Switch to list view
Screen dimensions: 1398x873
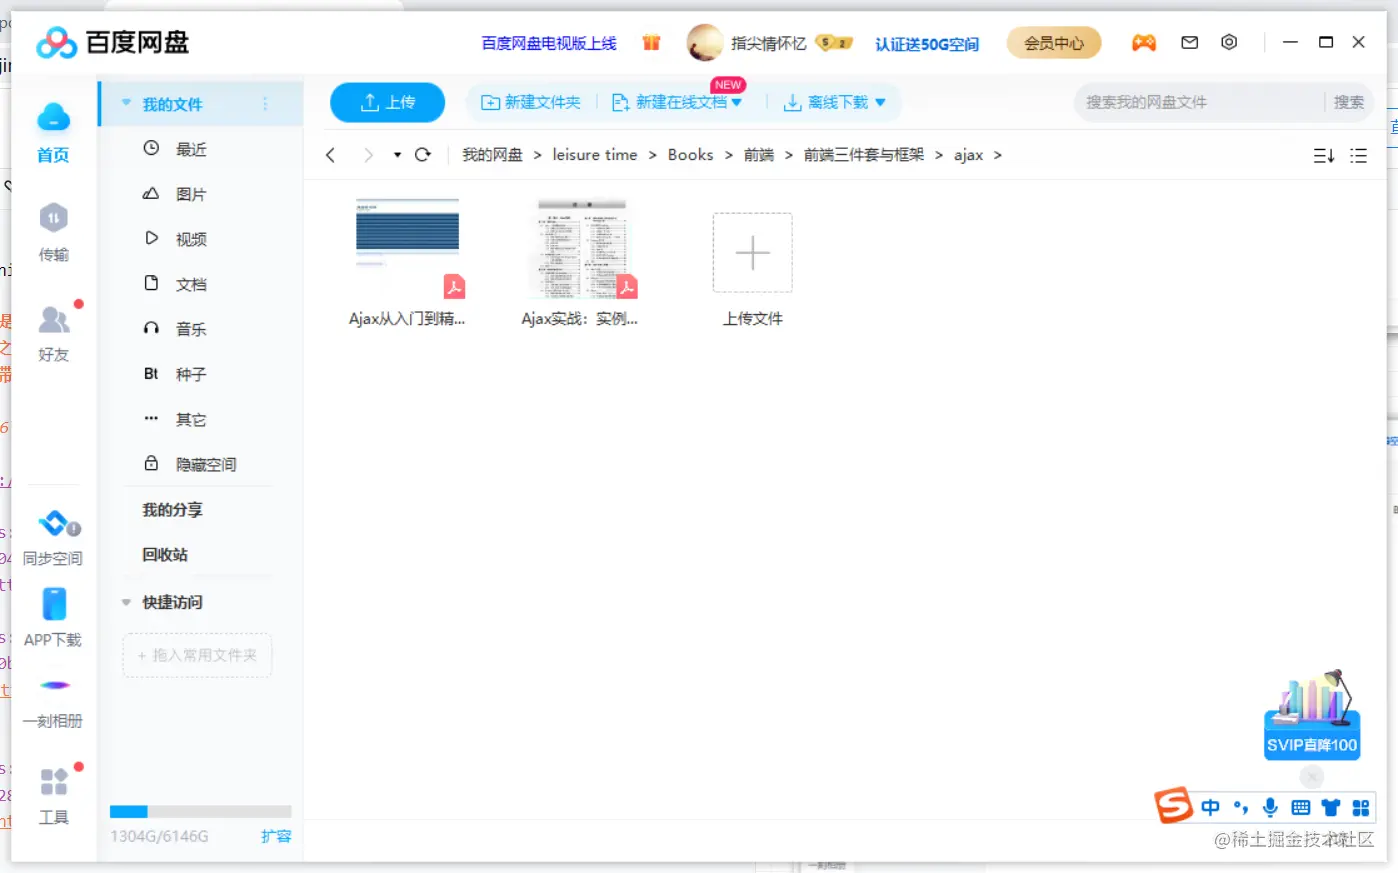coord(1358,155)
